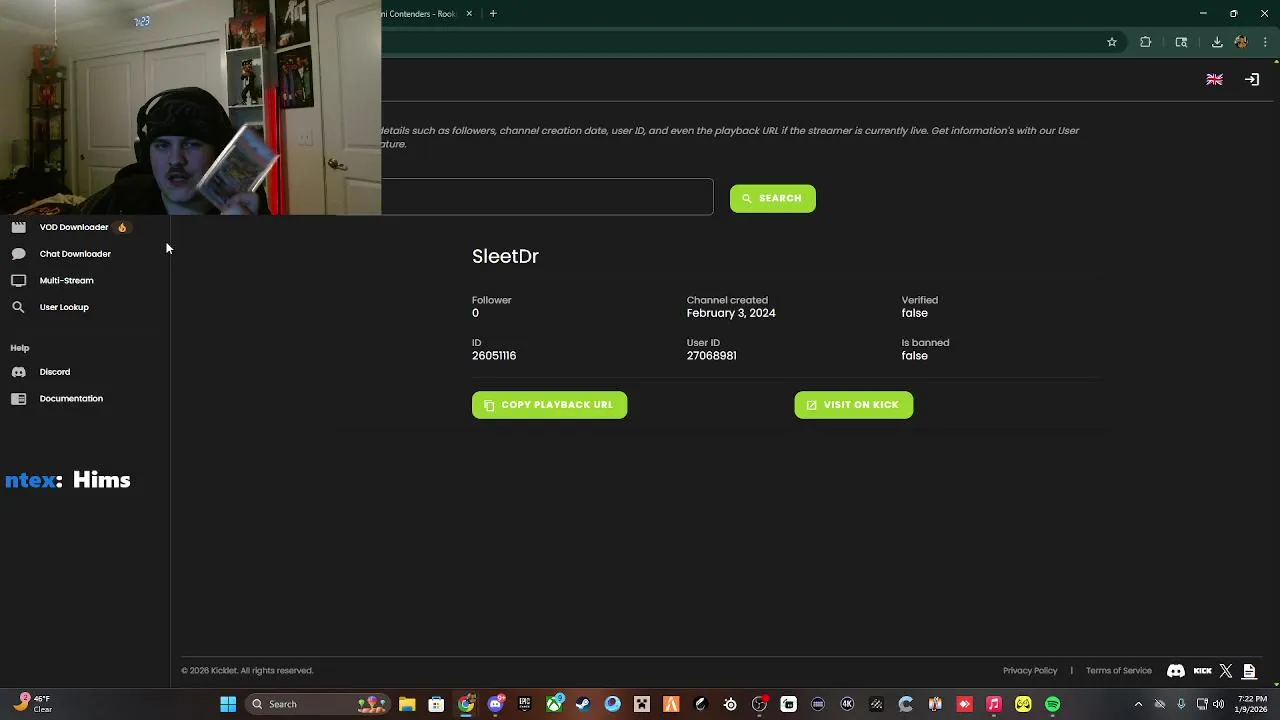Click the Copy Playback URL button
1280x720 pixels.
click(549, 405)
